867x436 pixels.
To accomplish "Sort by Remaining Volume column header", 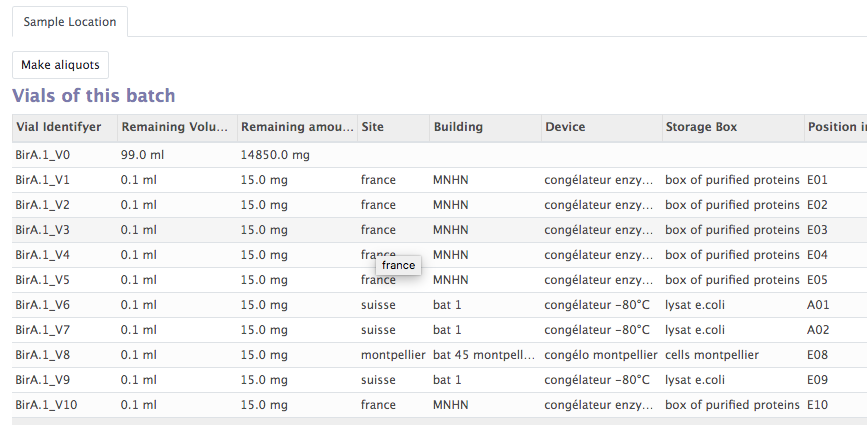I will 176,127.
